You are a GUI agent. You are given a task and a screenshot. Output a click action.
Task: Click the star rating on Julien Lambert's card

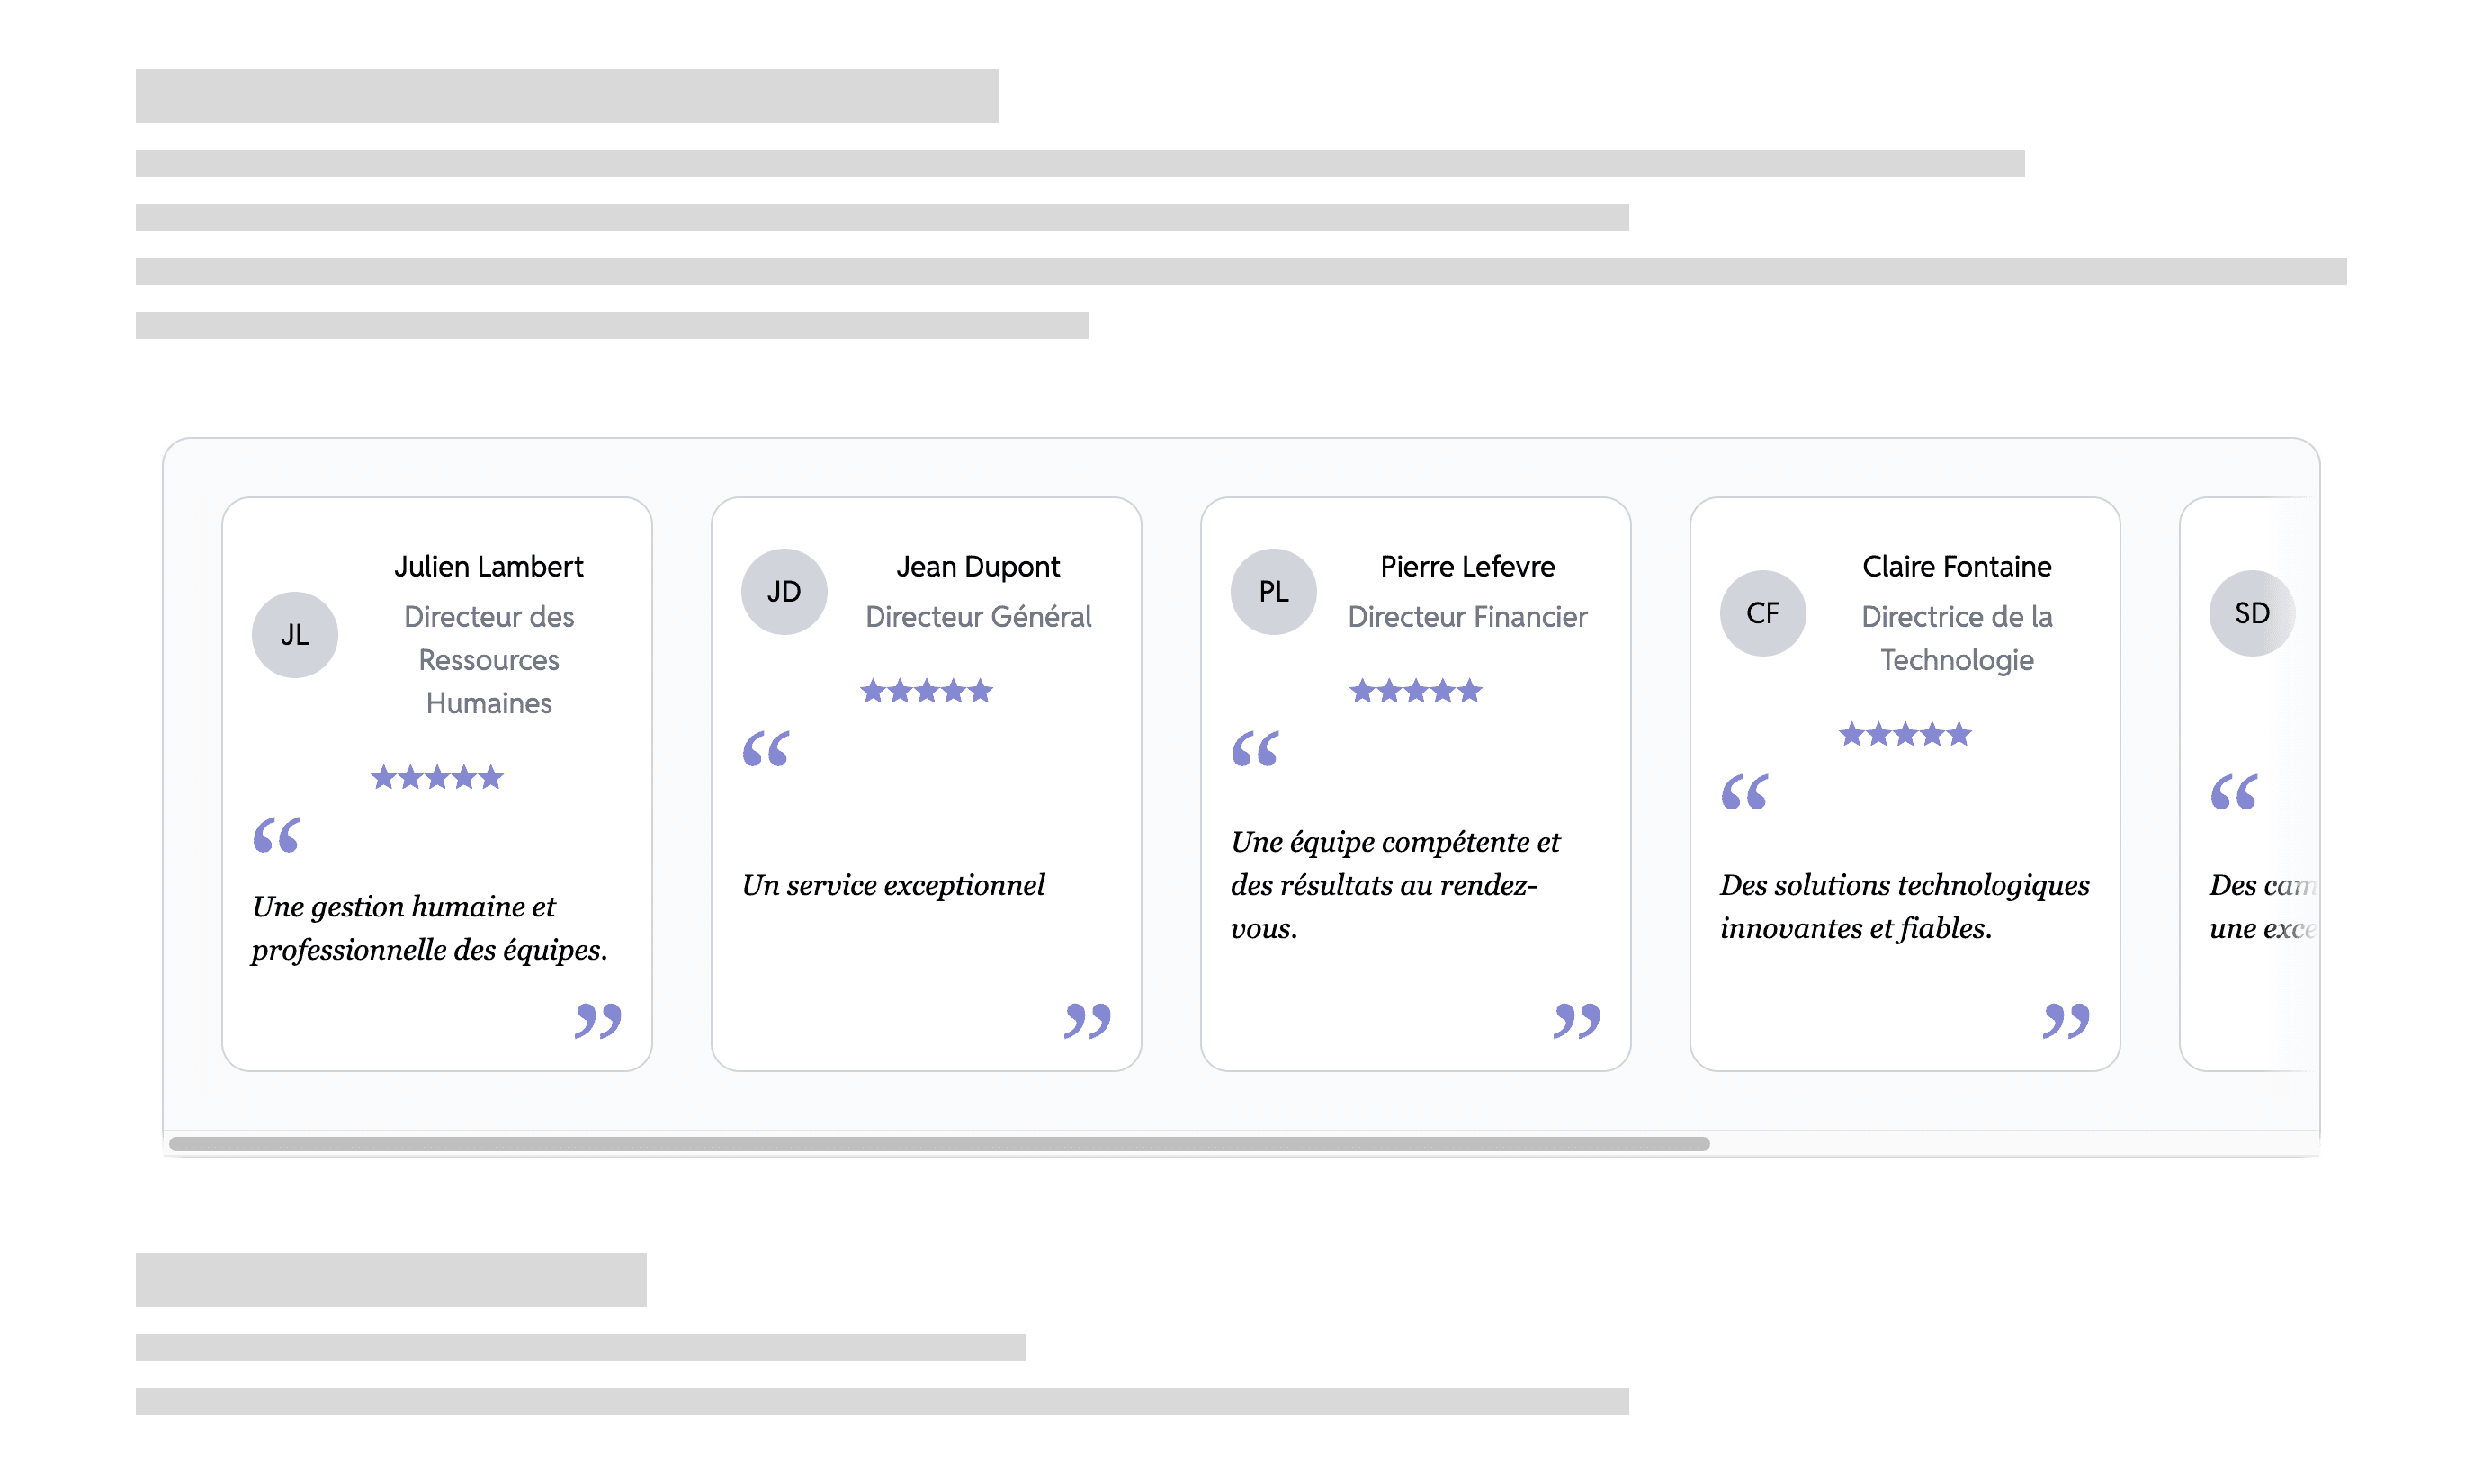pyautogui.click(x=436, y=776)
